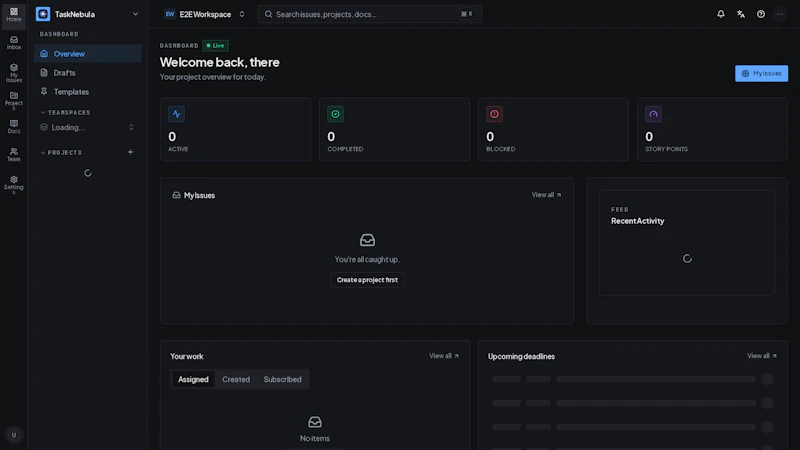Click the Drafts file icon

click(44, 72)
